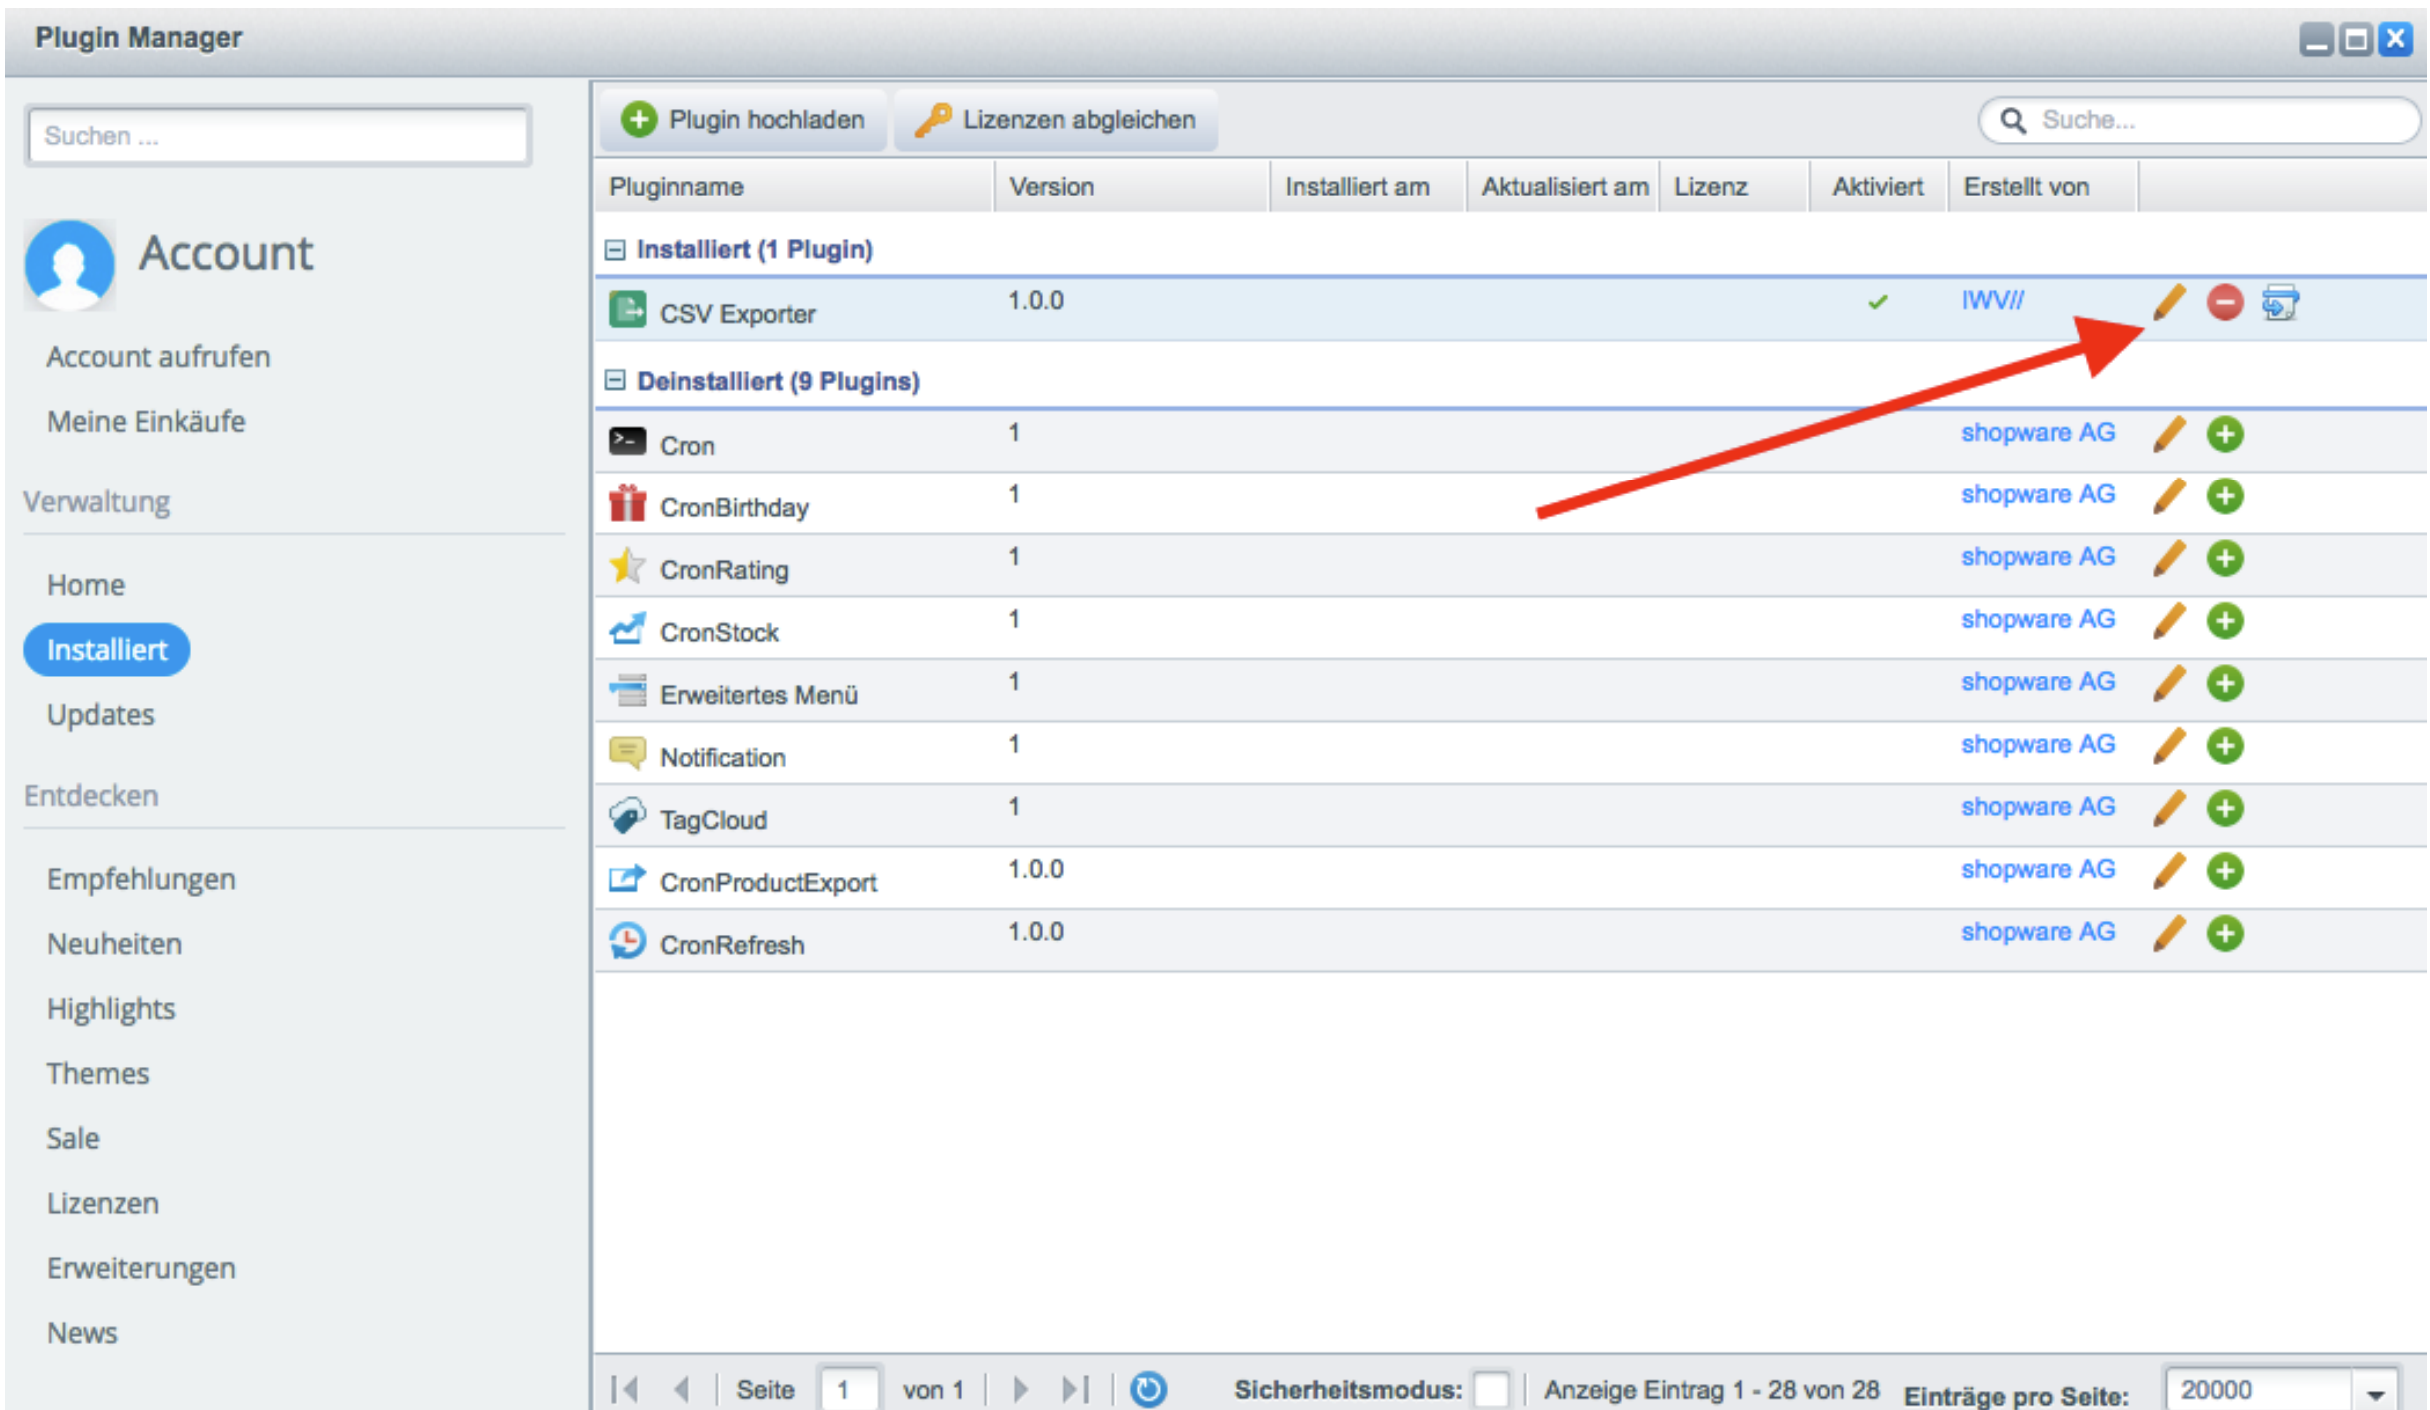The image size is (2430, 1410).
Task: Open Updates in the sidebar
Action: coord(100,714)
